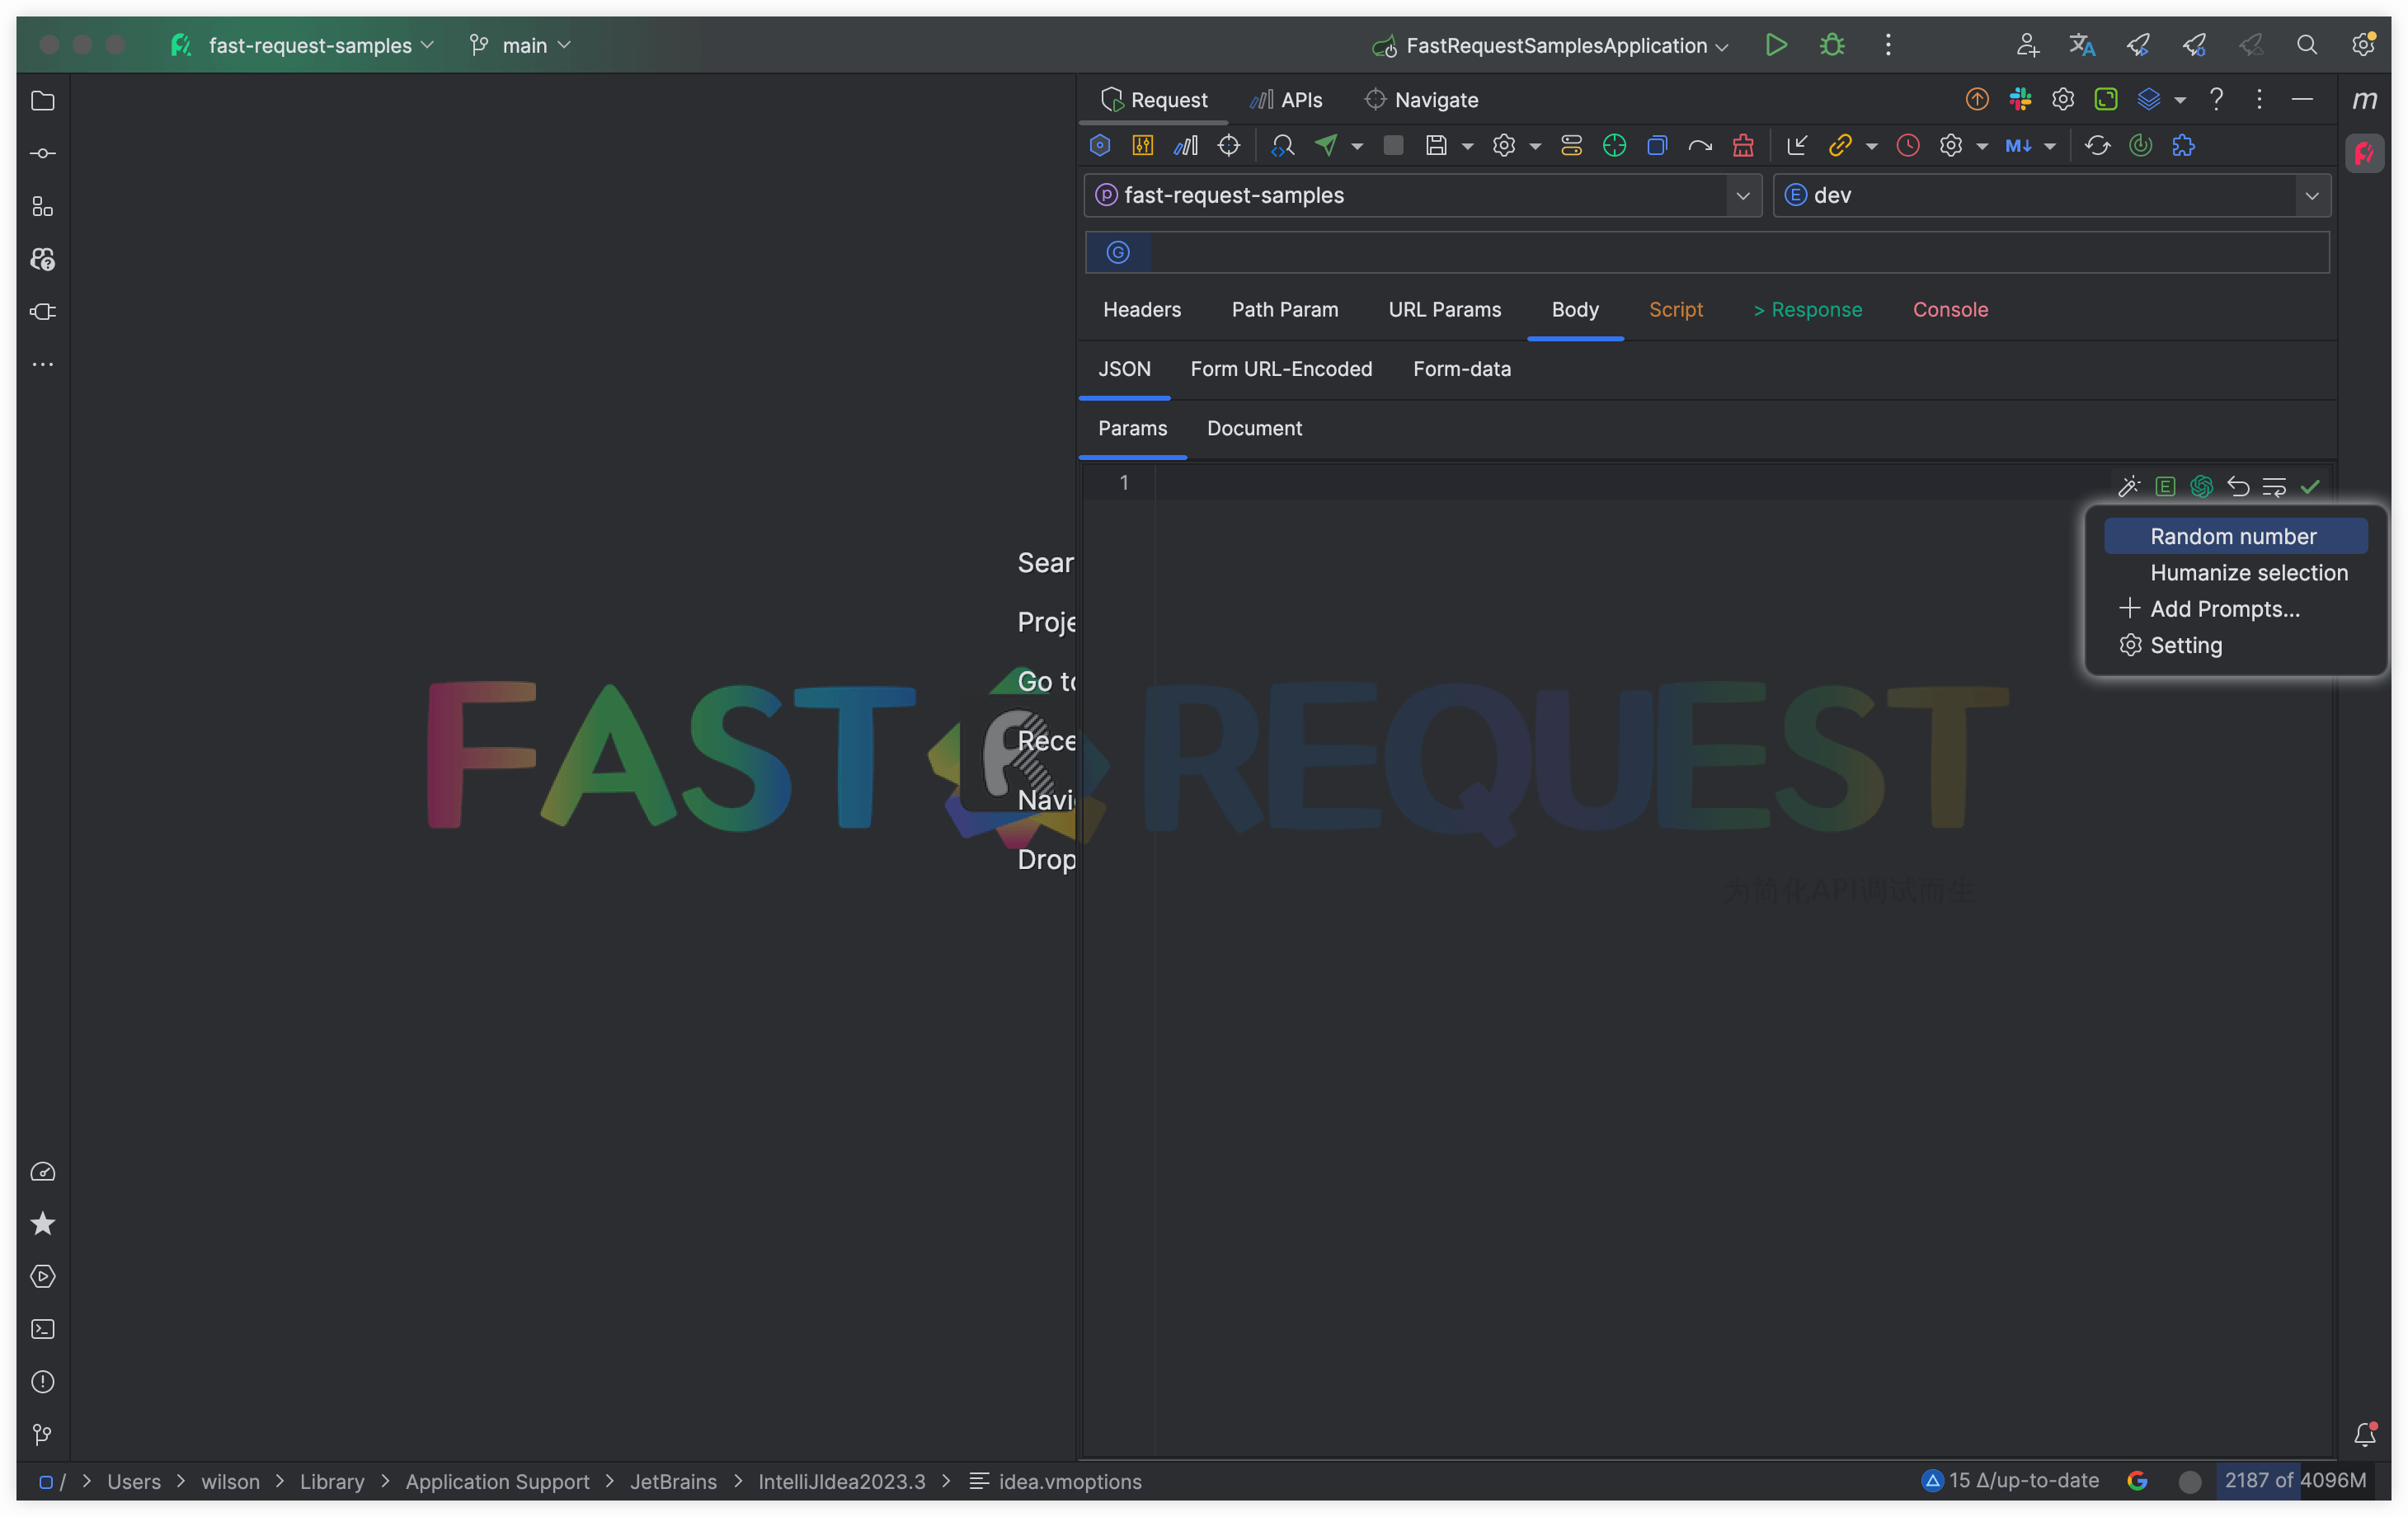Toggle soft-wrap icon in editor toolbar
Image resolution: width=2408 pixels, height=1517 pixels.
[2274, 486]
